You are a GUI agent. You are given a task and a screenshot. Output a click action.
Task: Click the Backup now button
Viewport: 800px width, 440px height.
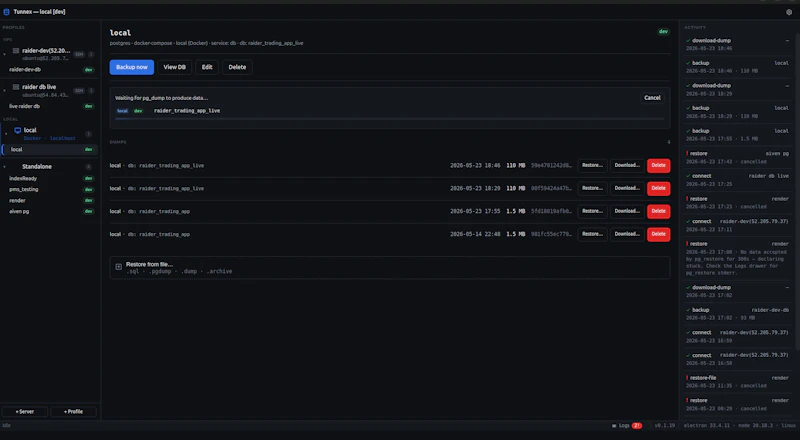click(132, 67)
